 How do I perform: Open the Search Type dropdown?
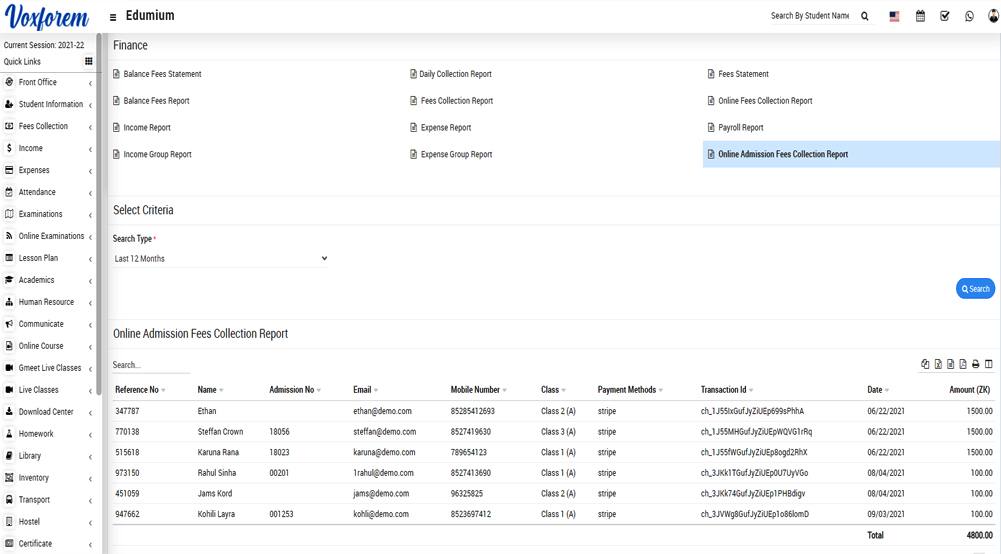[220, 259]
